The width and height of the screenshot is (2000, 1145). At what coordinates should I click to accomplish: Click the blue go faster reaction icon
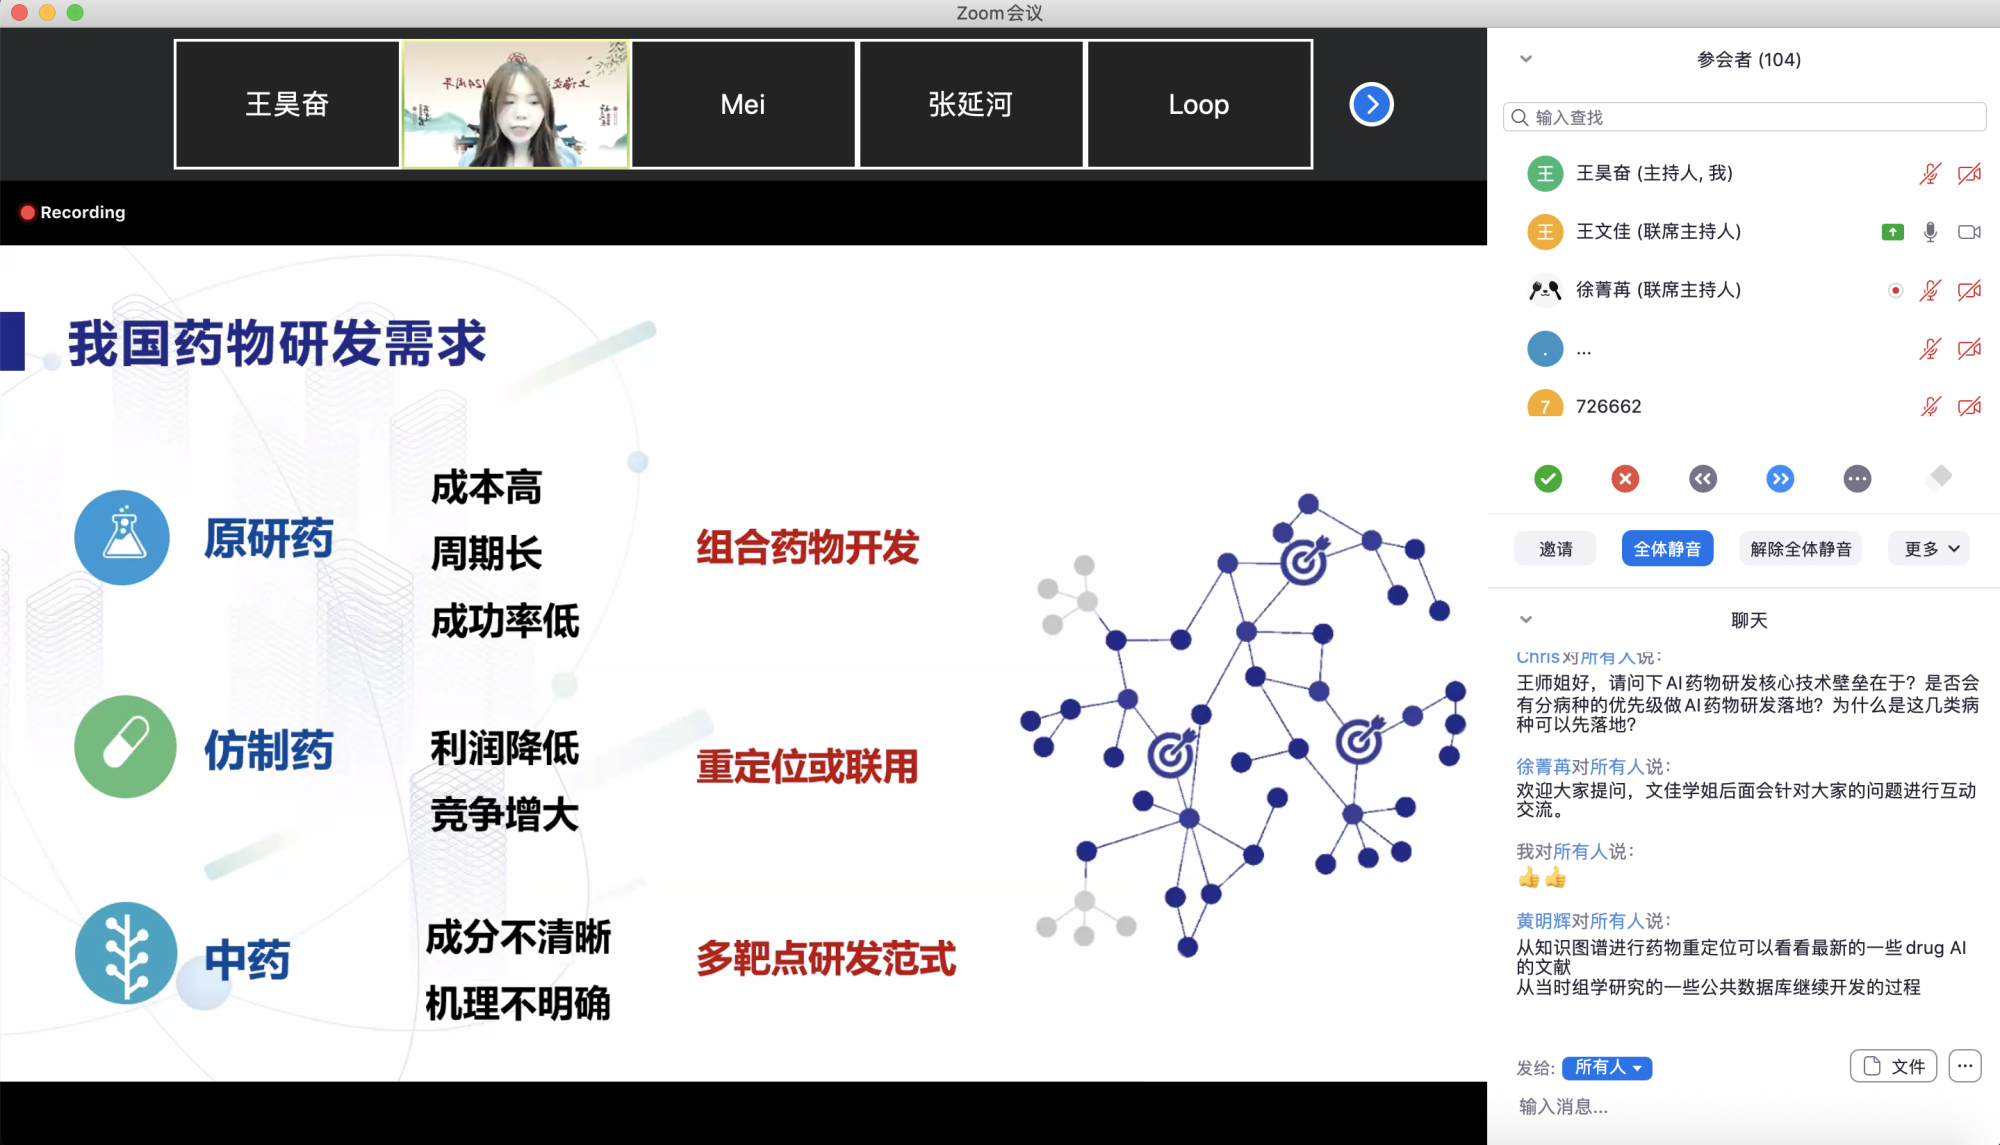tap(1780, 479)
